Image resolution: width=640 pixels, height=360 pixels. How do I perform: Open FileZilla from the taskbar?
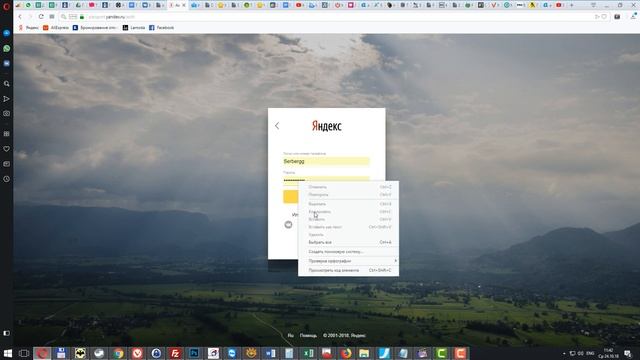point(175,353)
